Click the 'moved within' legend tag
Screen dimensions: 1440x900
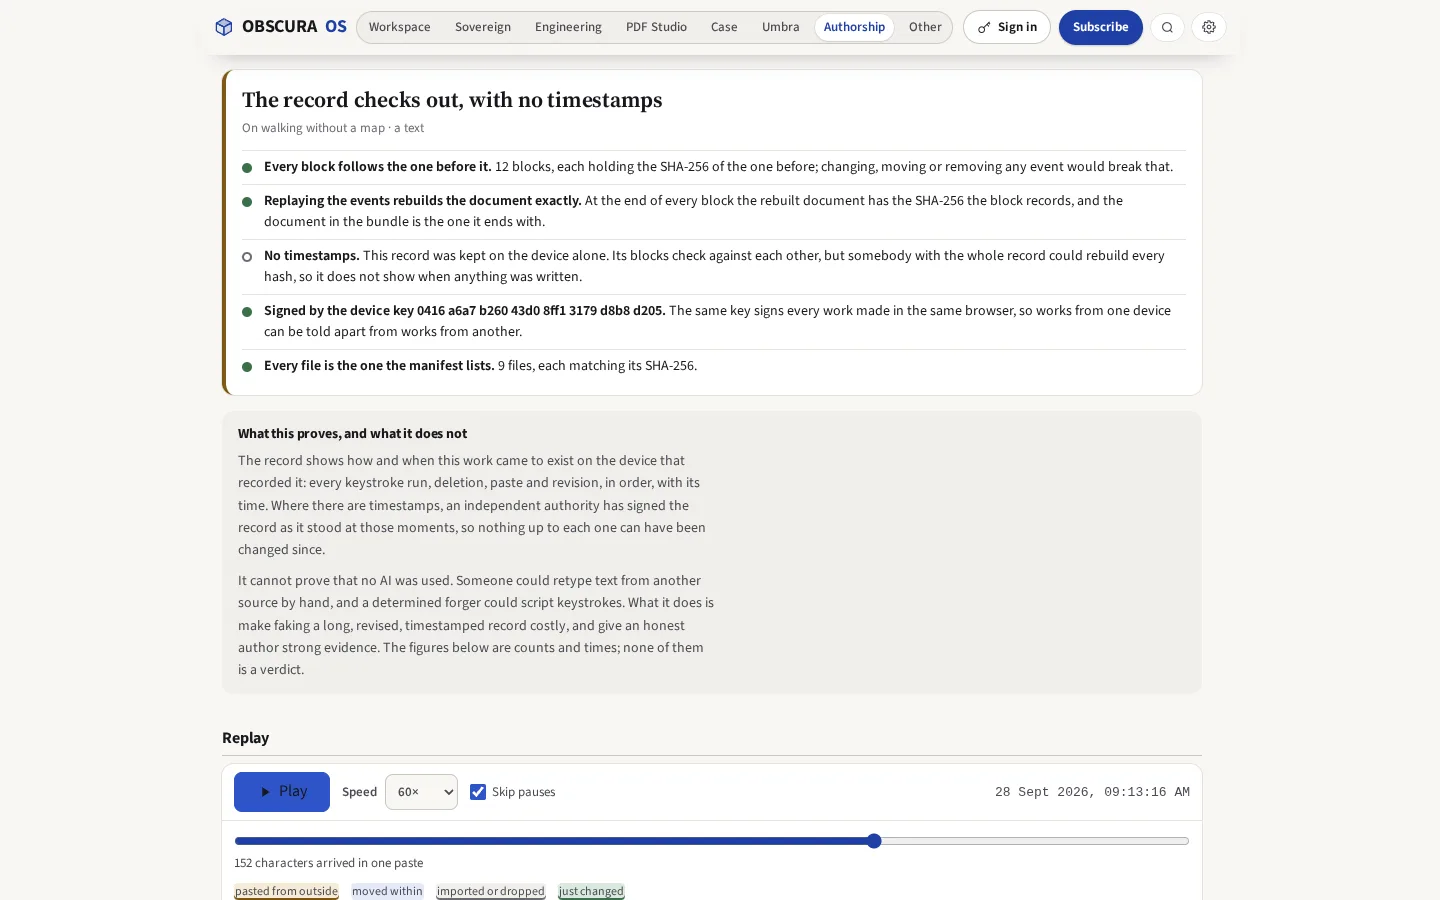(x=387, y=891)
